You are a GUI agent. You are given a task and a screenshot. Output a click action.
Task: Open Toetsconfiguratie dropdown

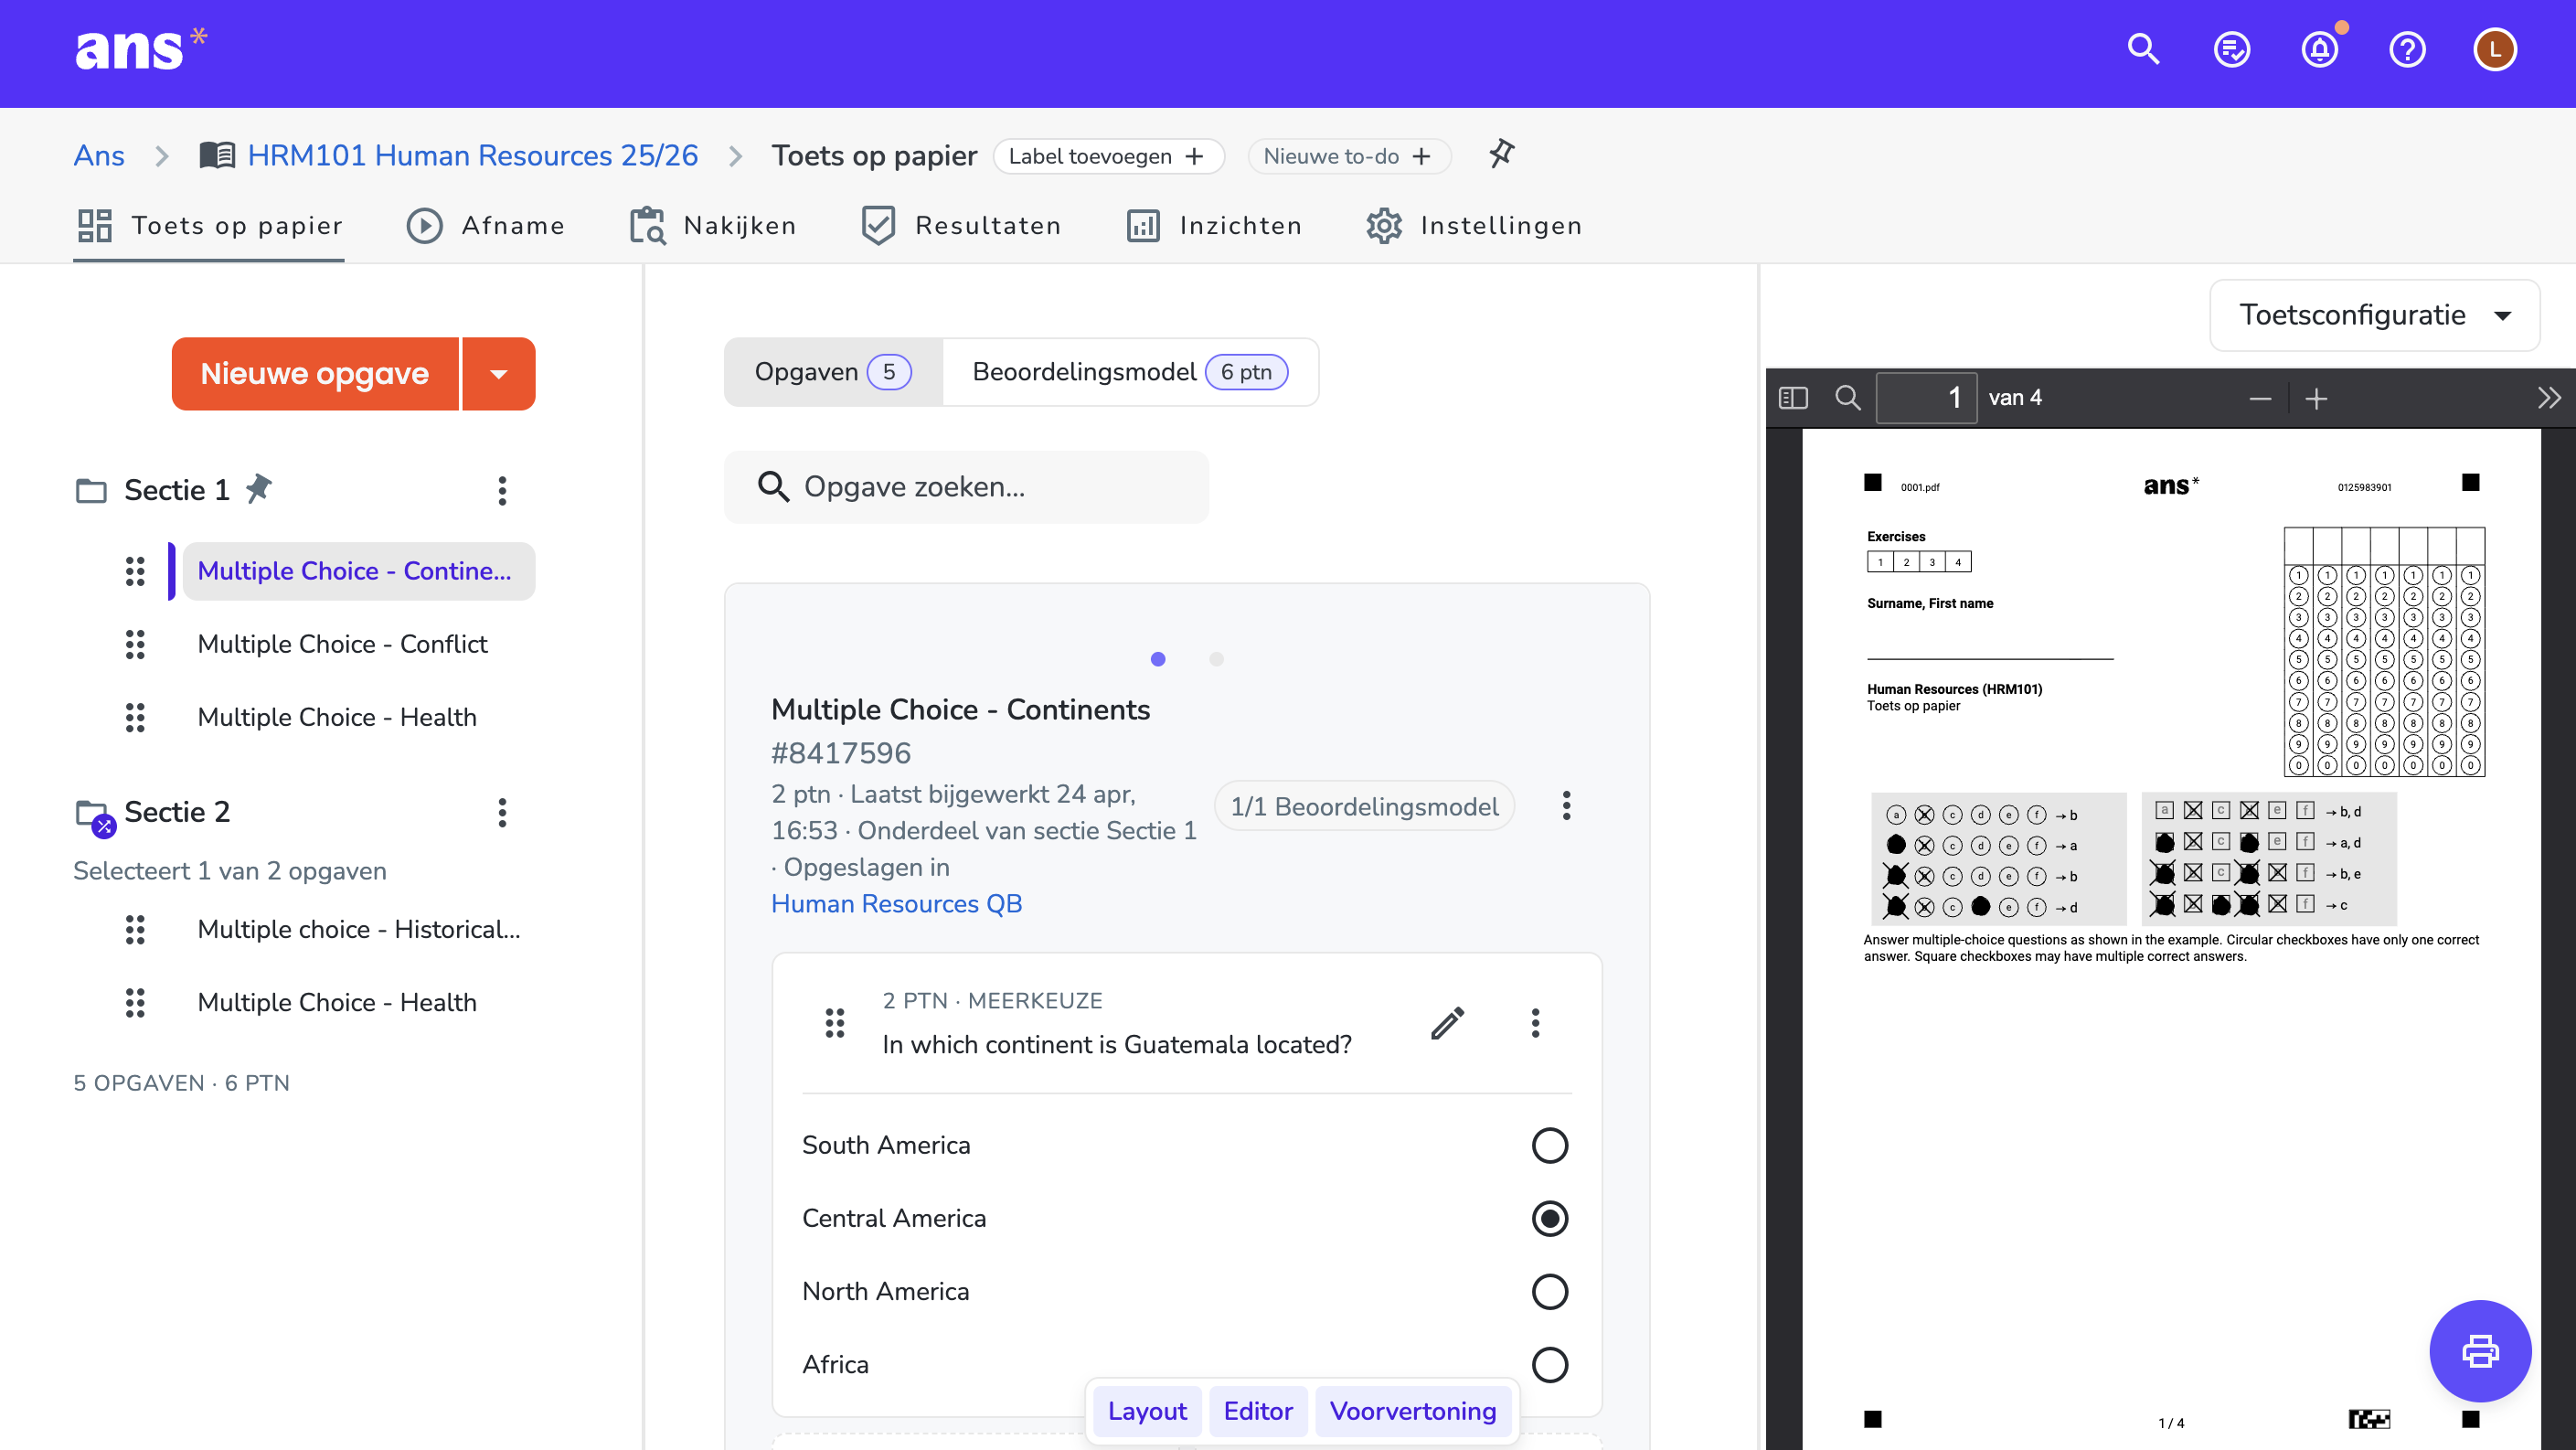[2374, 315]
